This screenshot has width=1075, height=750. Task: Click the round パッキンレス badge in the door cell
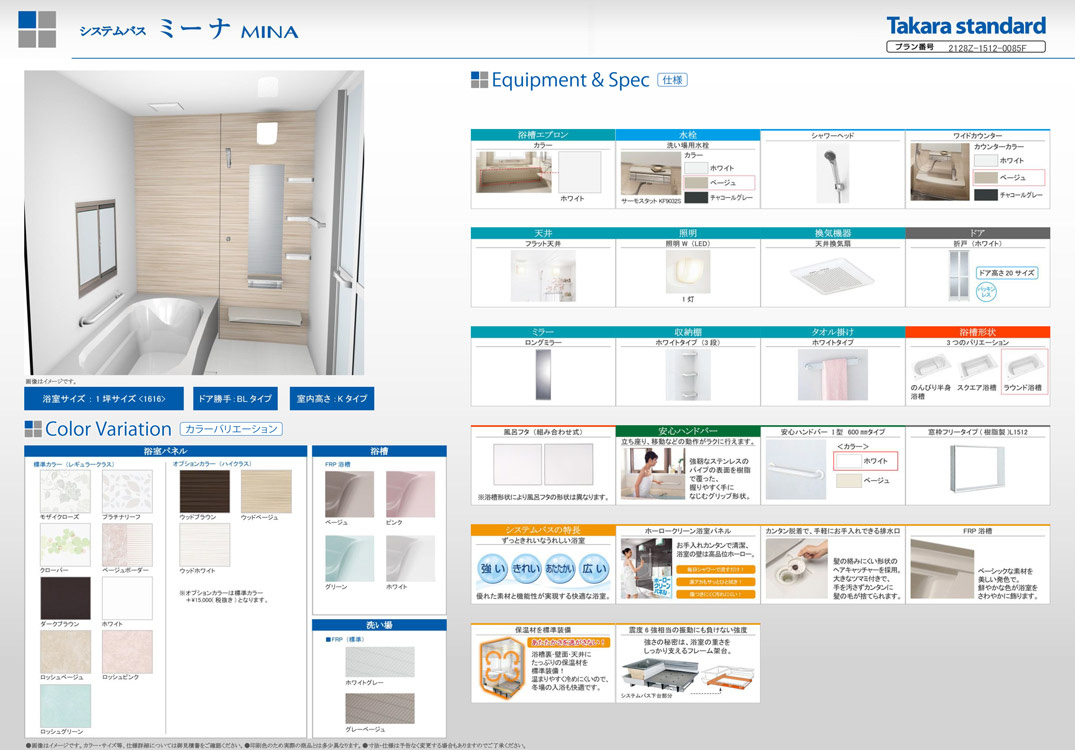pyautogui.click(x=986, y=291)
